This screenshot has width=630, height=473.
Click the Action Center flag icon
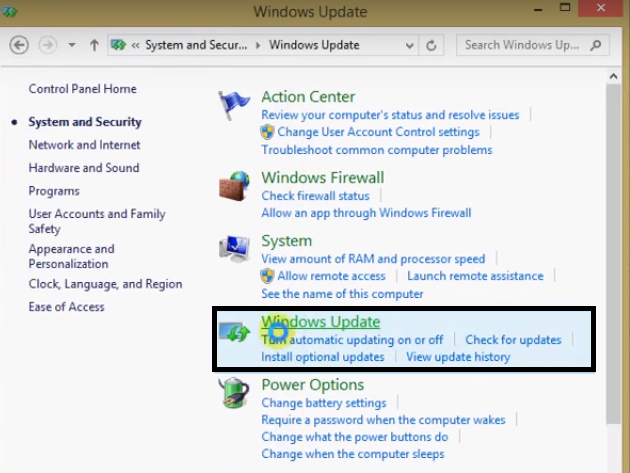click(234, 105)
